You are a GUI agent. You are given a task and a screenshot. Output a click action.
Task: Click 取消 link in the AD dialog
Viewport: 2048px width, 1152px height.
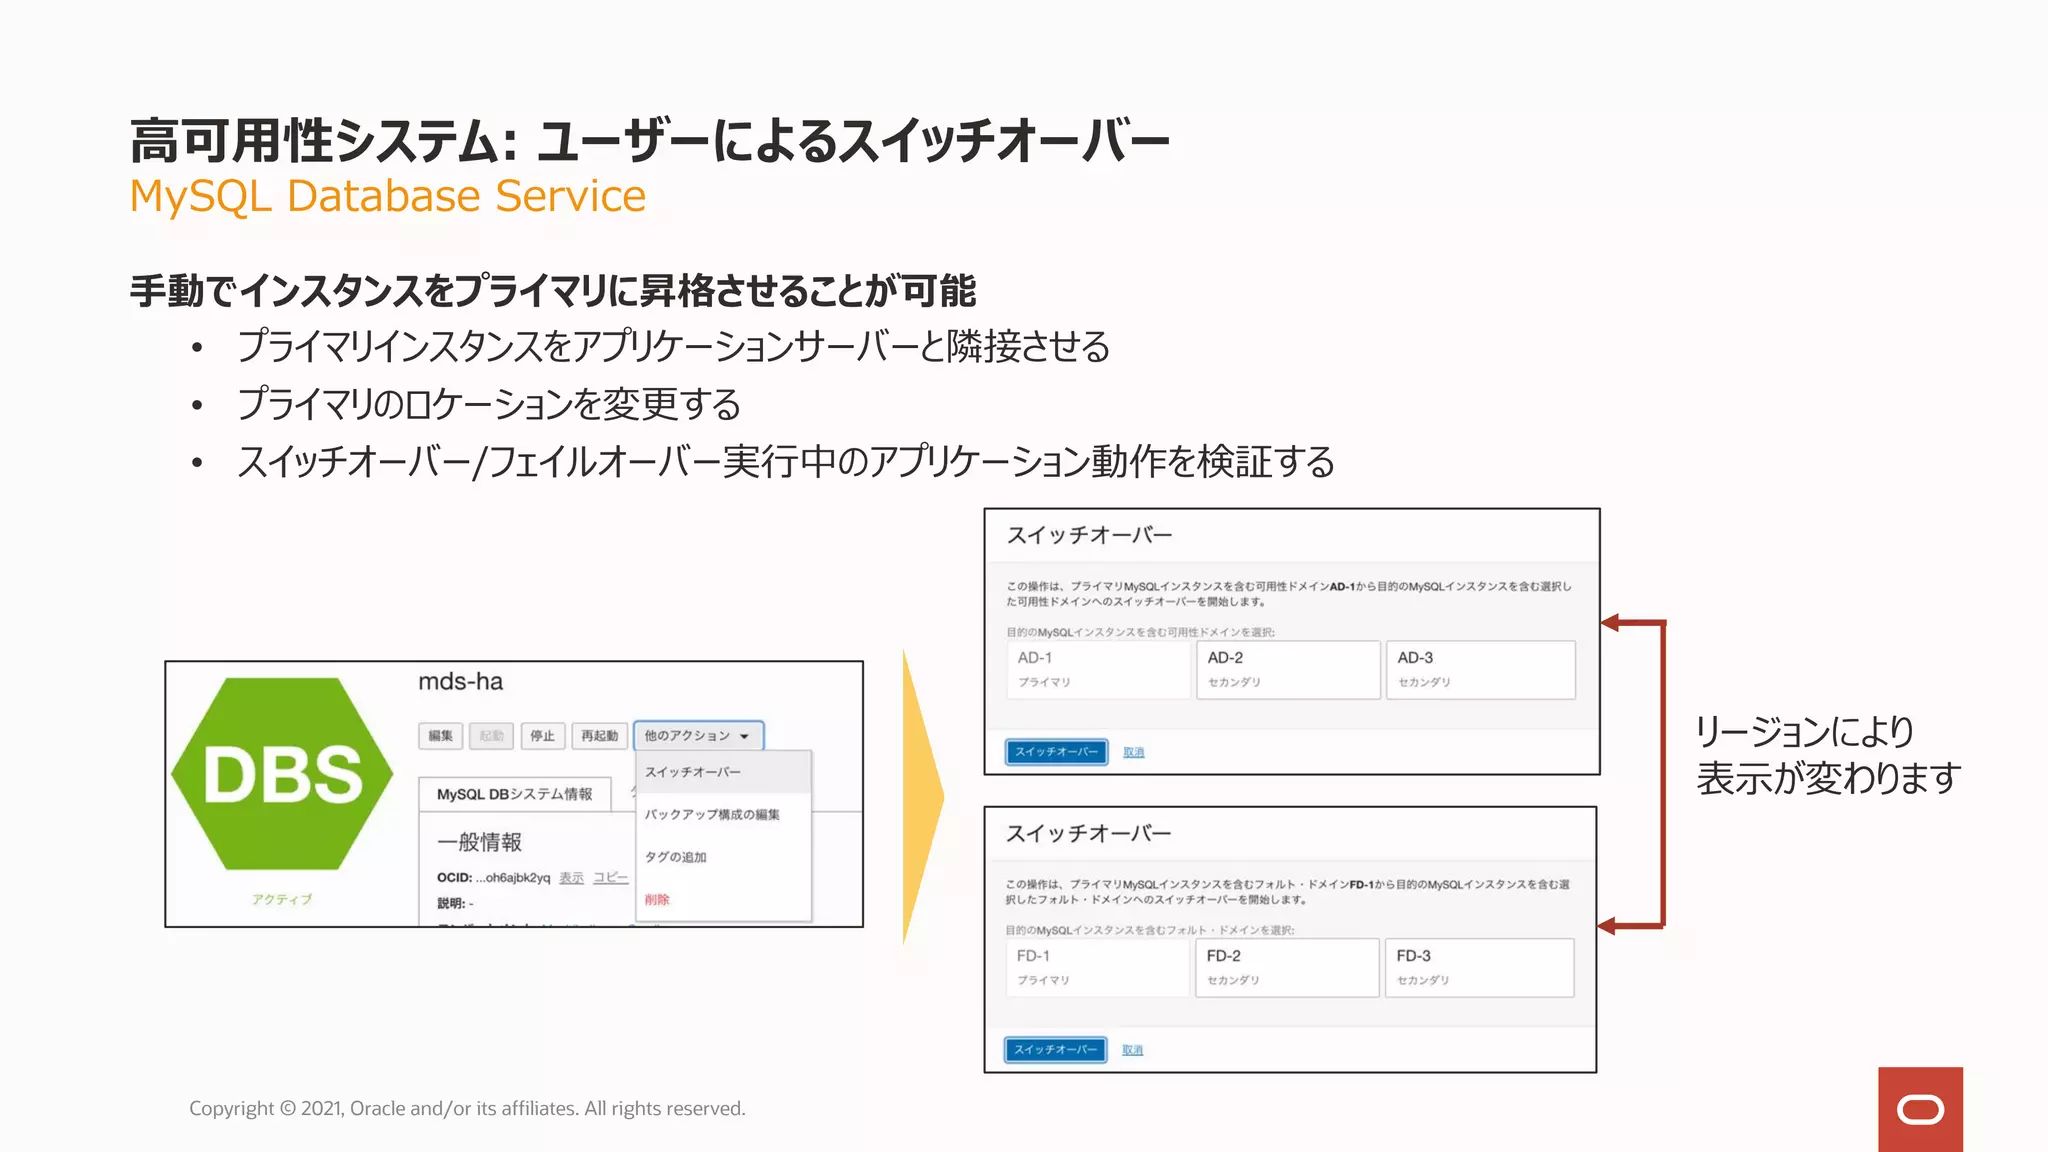[1133, 752]
